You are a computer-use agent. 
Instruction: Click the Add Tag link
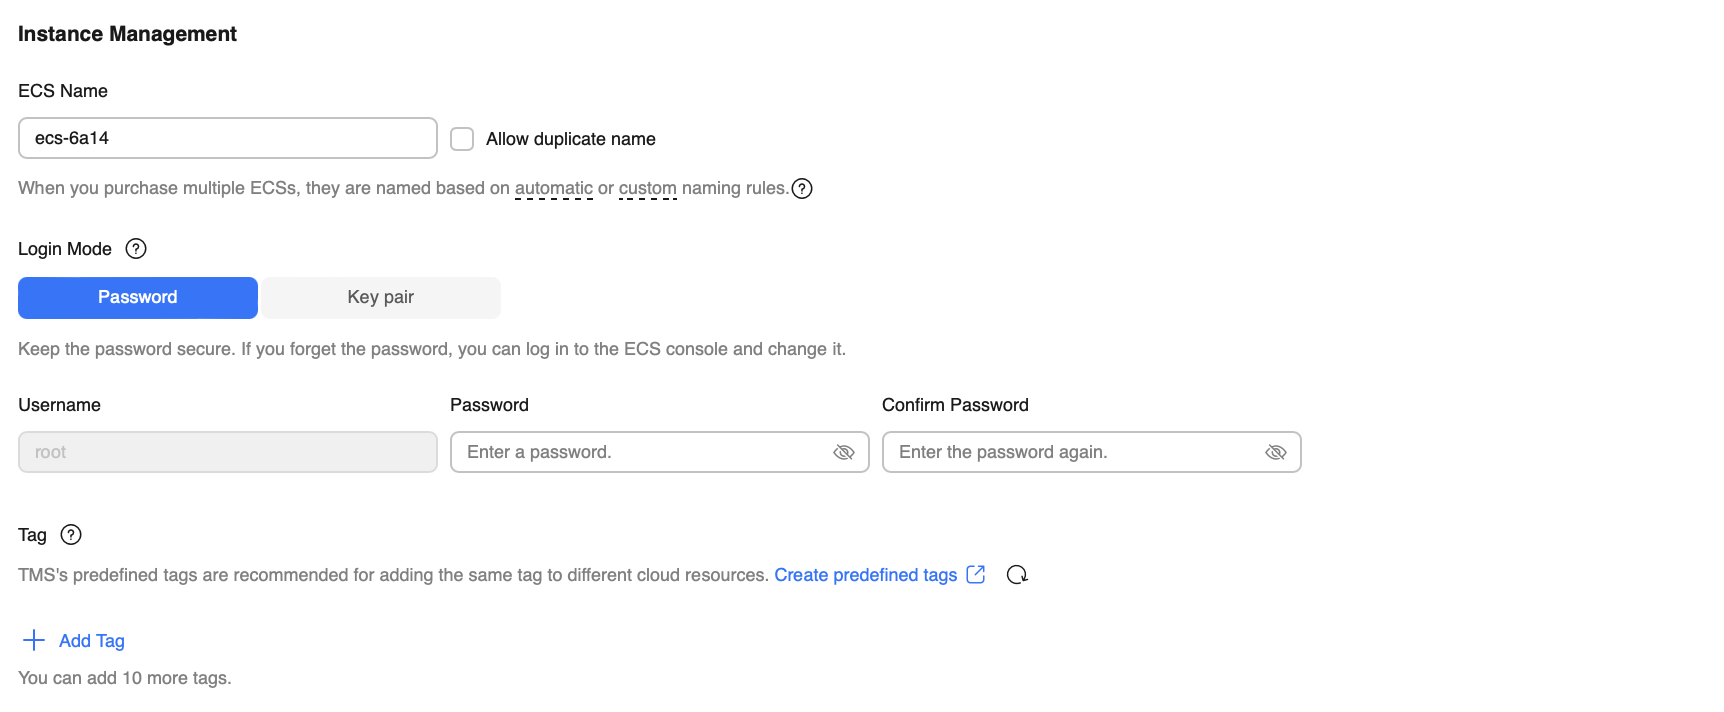92,641
